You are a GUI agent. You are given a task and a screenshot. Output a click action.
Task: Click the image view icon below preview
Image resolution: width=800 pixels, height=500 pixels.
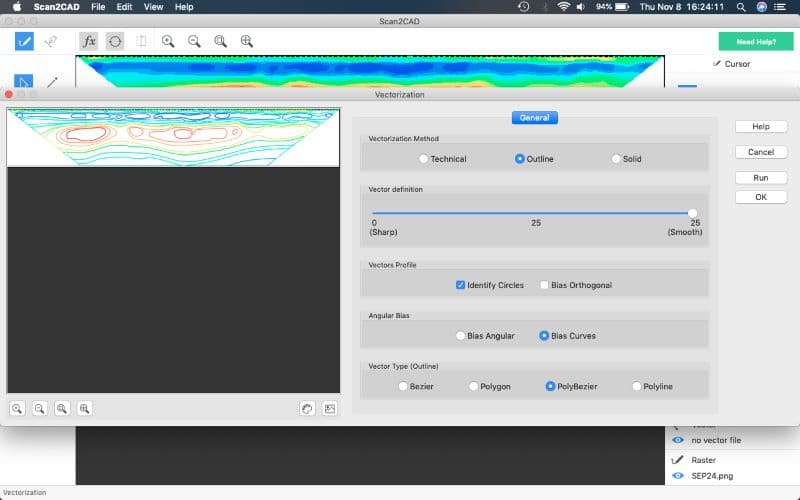click(330, 408)
